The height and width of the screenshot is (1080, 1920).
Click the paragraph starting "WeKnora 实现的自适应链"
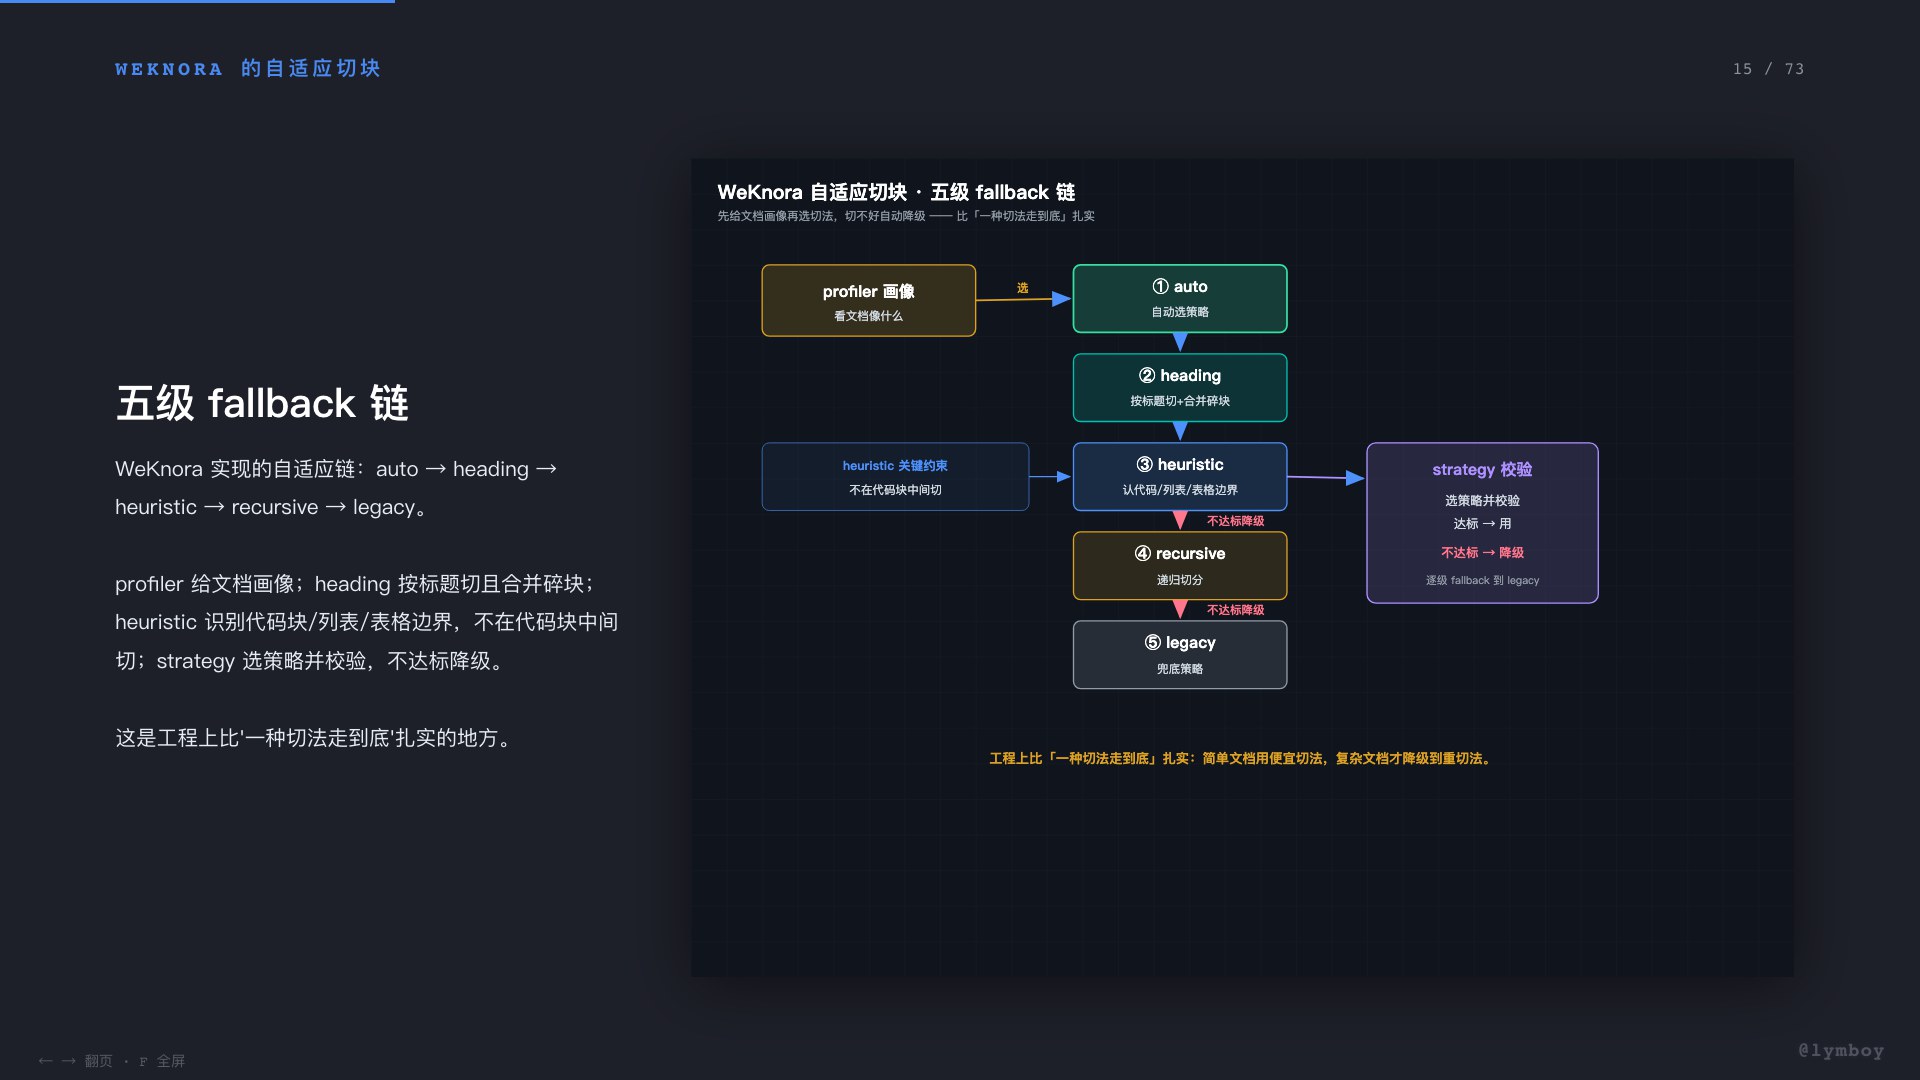[x=336, y=488]
